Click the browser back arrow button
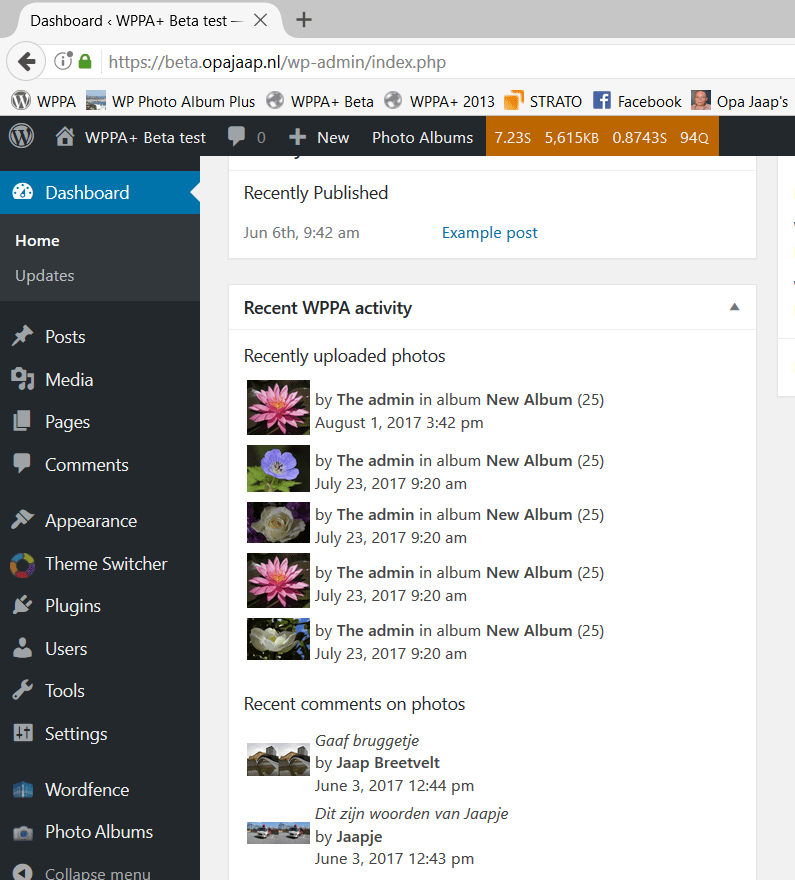This screenshot has height=880, width=795. tap(26, 61)
